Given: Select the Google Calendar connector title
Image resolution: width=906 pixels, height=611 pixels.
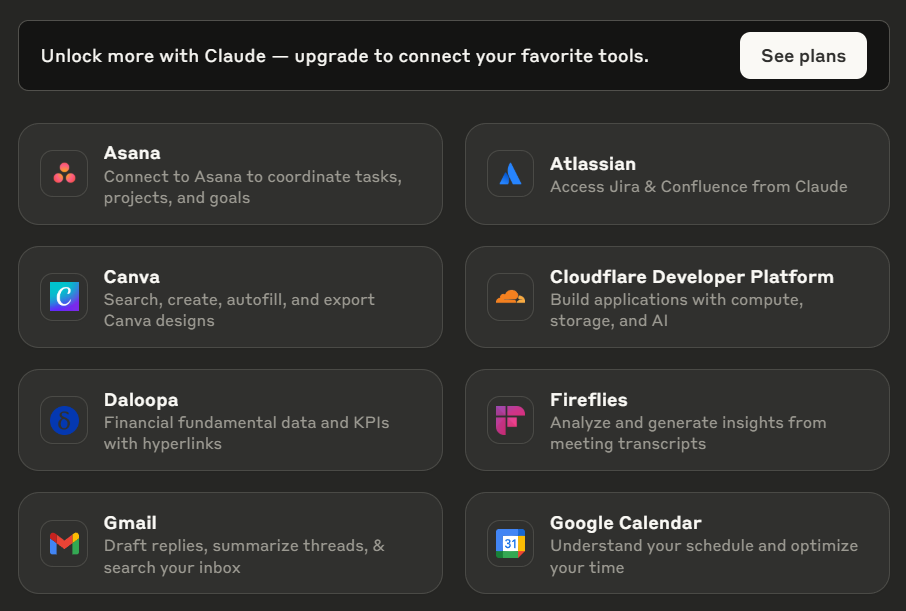Looking at the screenshot, I should coord(626,523).
